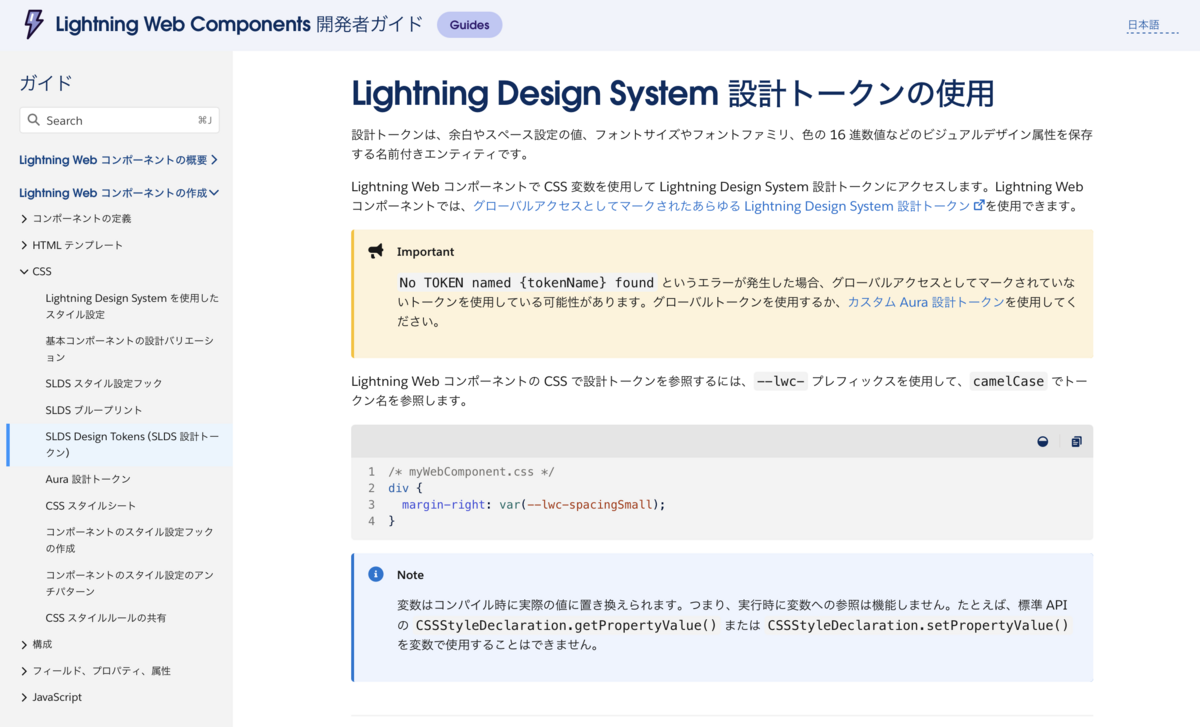
Task: Click the search magnifier icon
Action: (34, 120)
